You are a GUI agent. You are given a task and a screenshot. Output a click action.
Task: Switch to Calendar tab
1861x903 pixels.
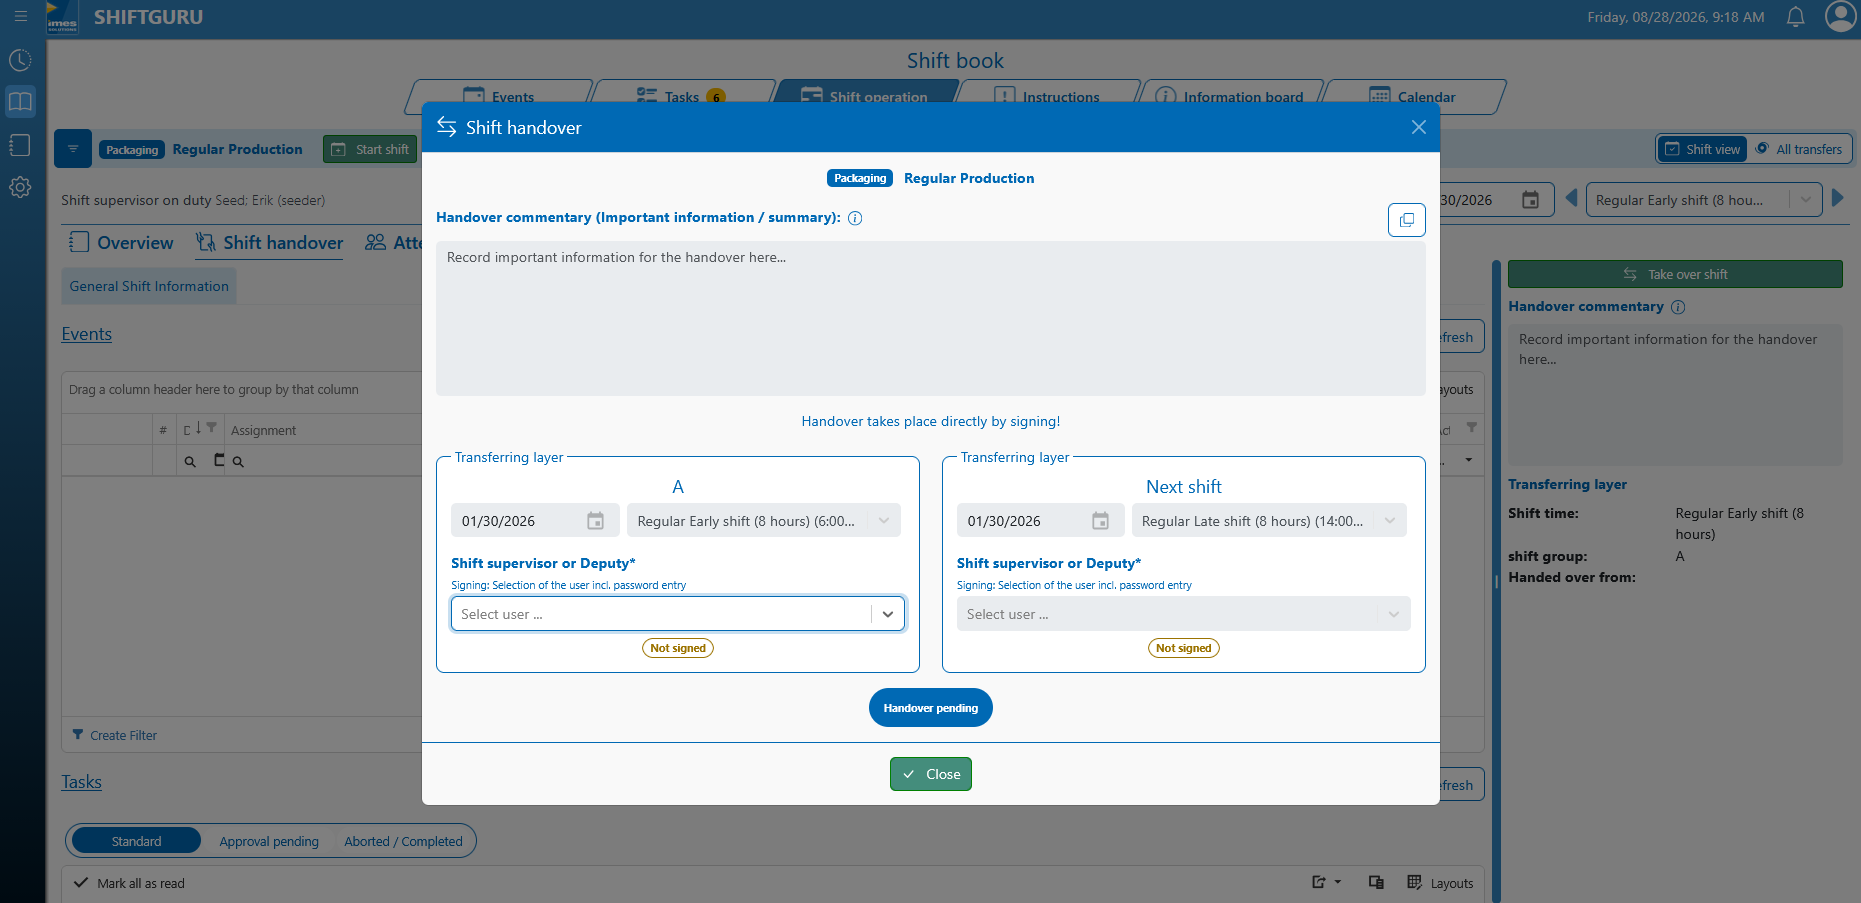point(1413,97)
